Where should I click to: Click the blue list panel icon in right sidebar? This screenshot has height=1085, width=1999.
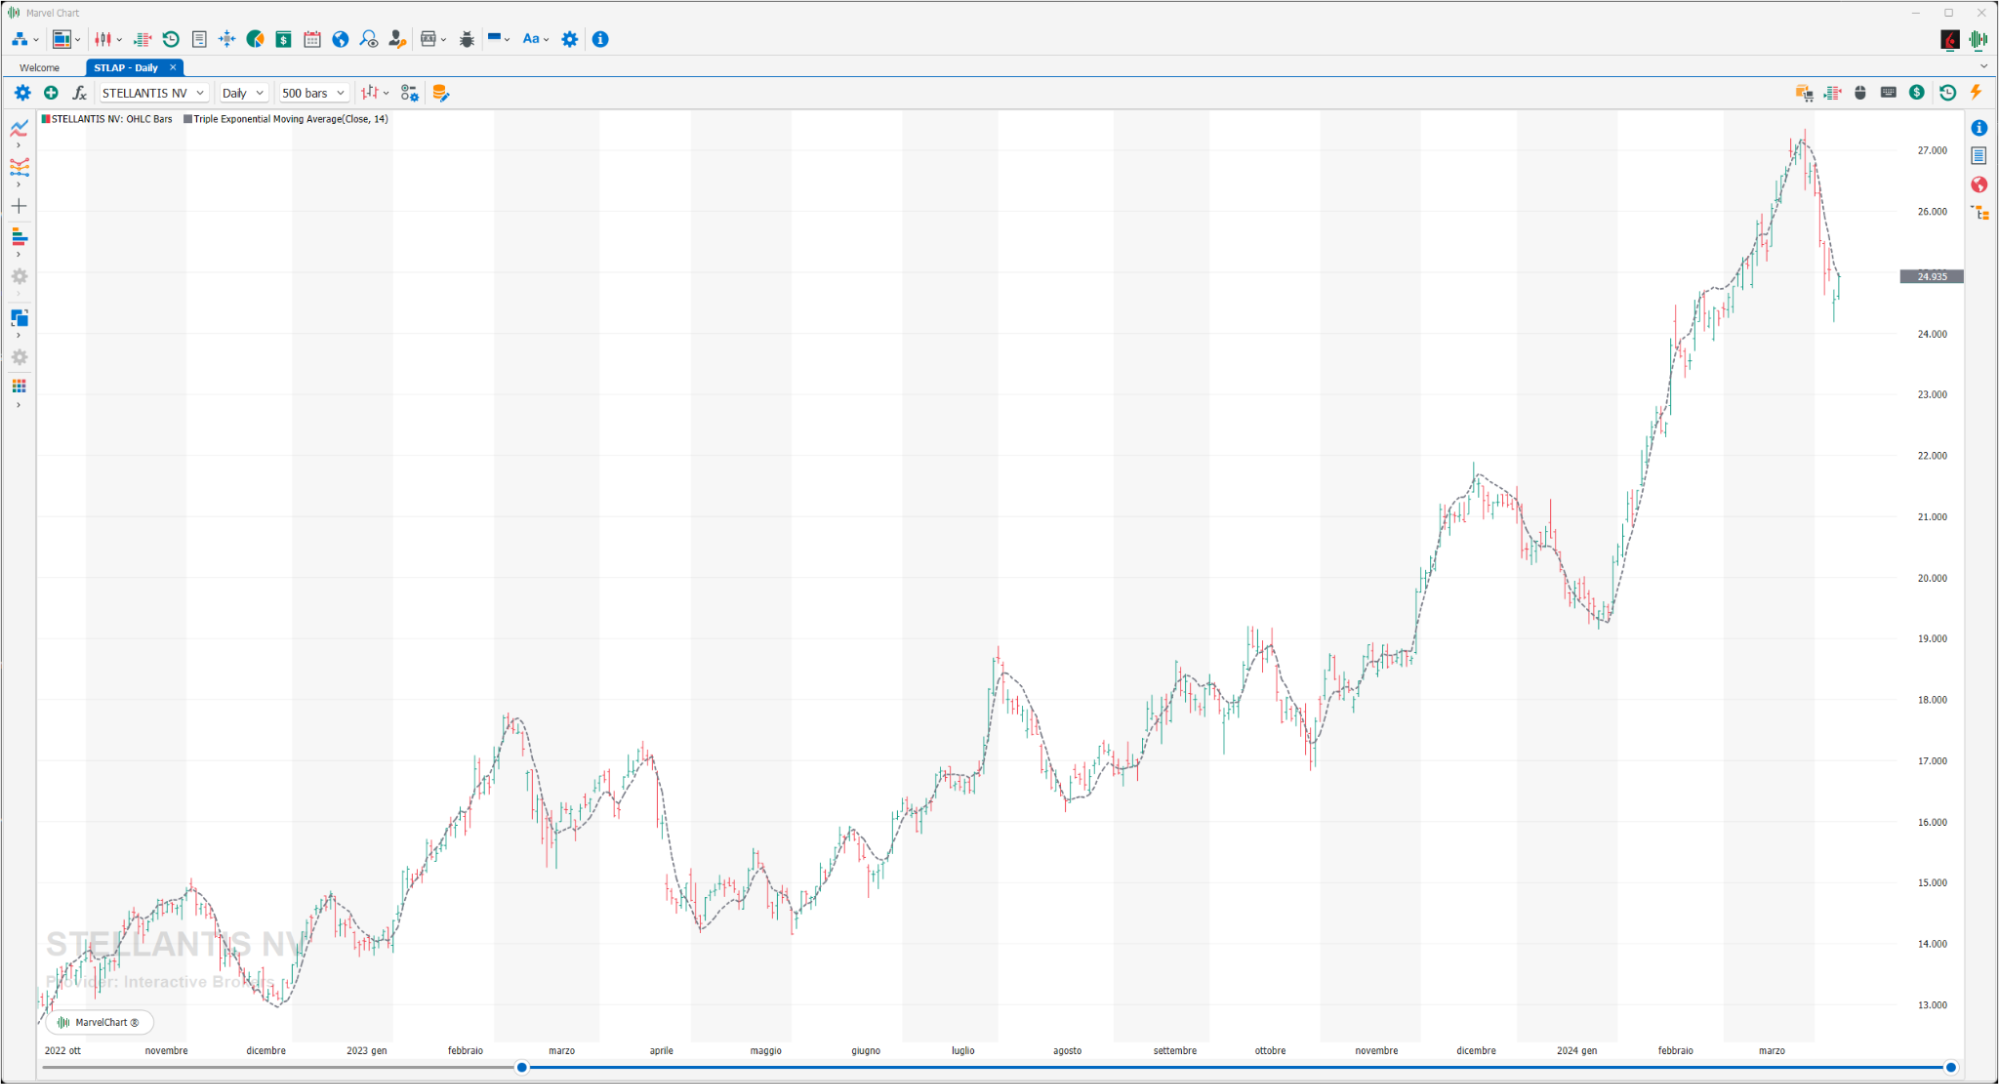click(x=1979, y=156)
